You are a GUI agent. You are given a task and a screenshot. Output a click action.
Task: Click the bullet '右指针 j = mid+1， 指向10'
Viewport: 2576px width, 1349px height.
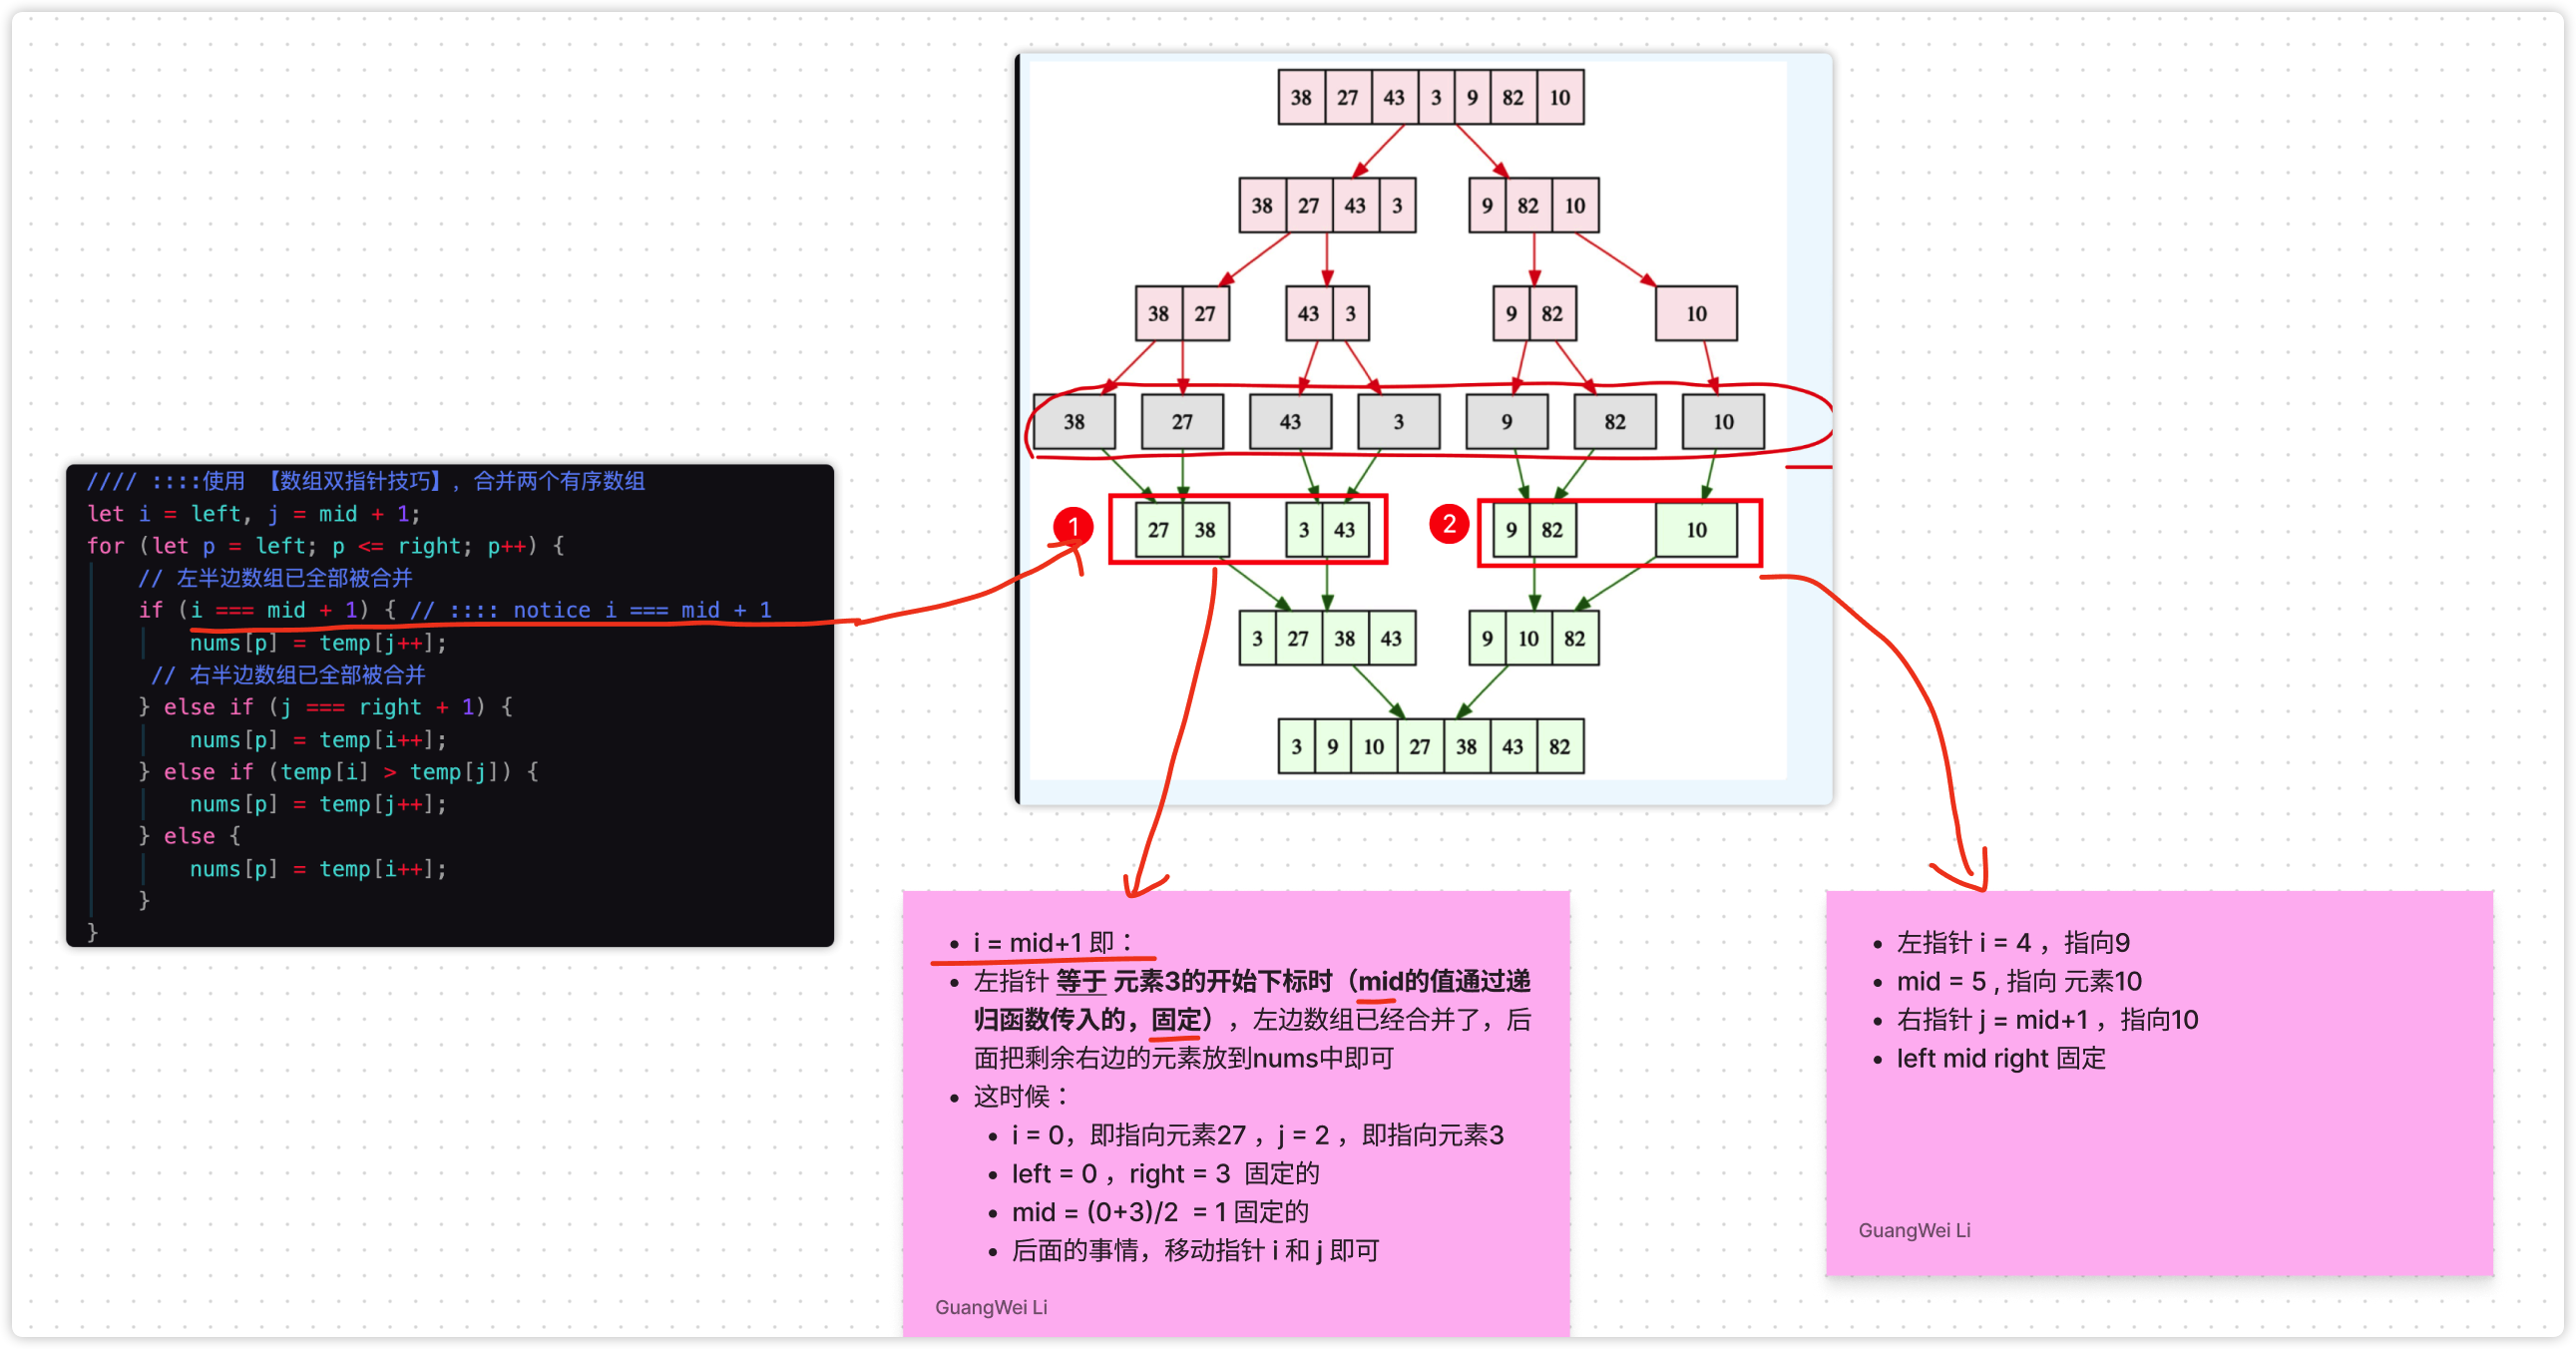tap(2047, 1020)
